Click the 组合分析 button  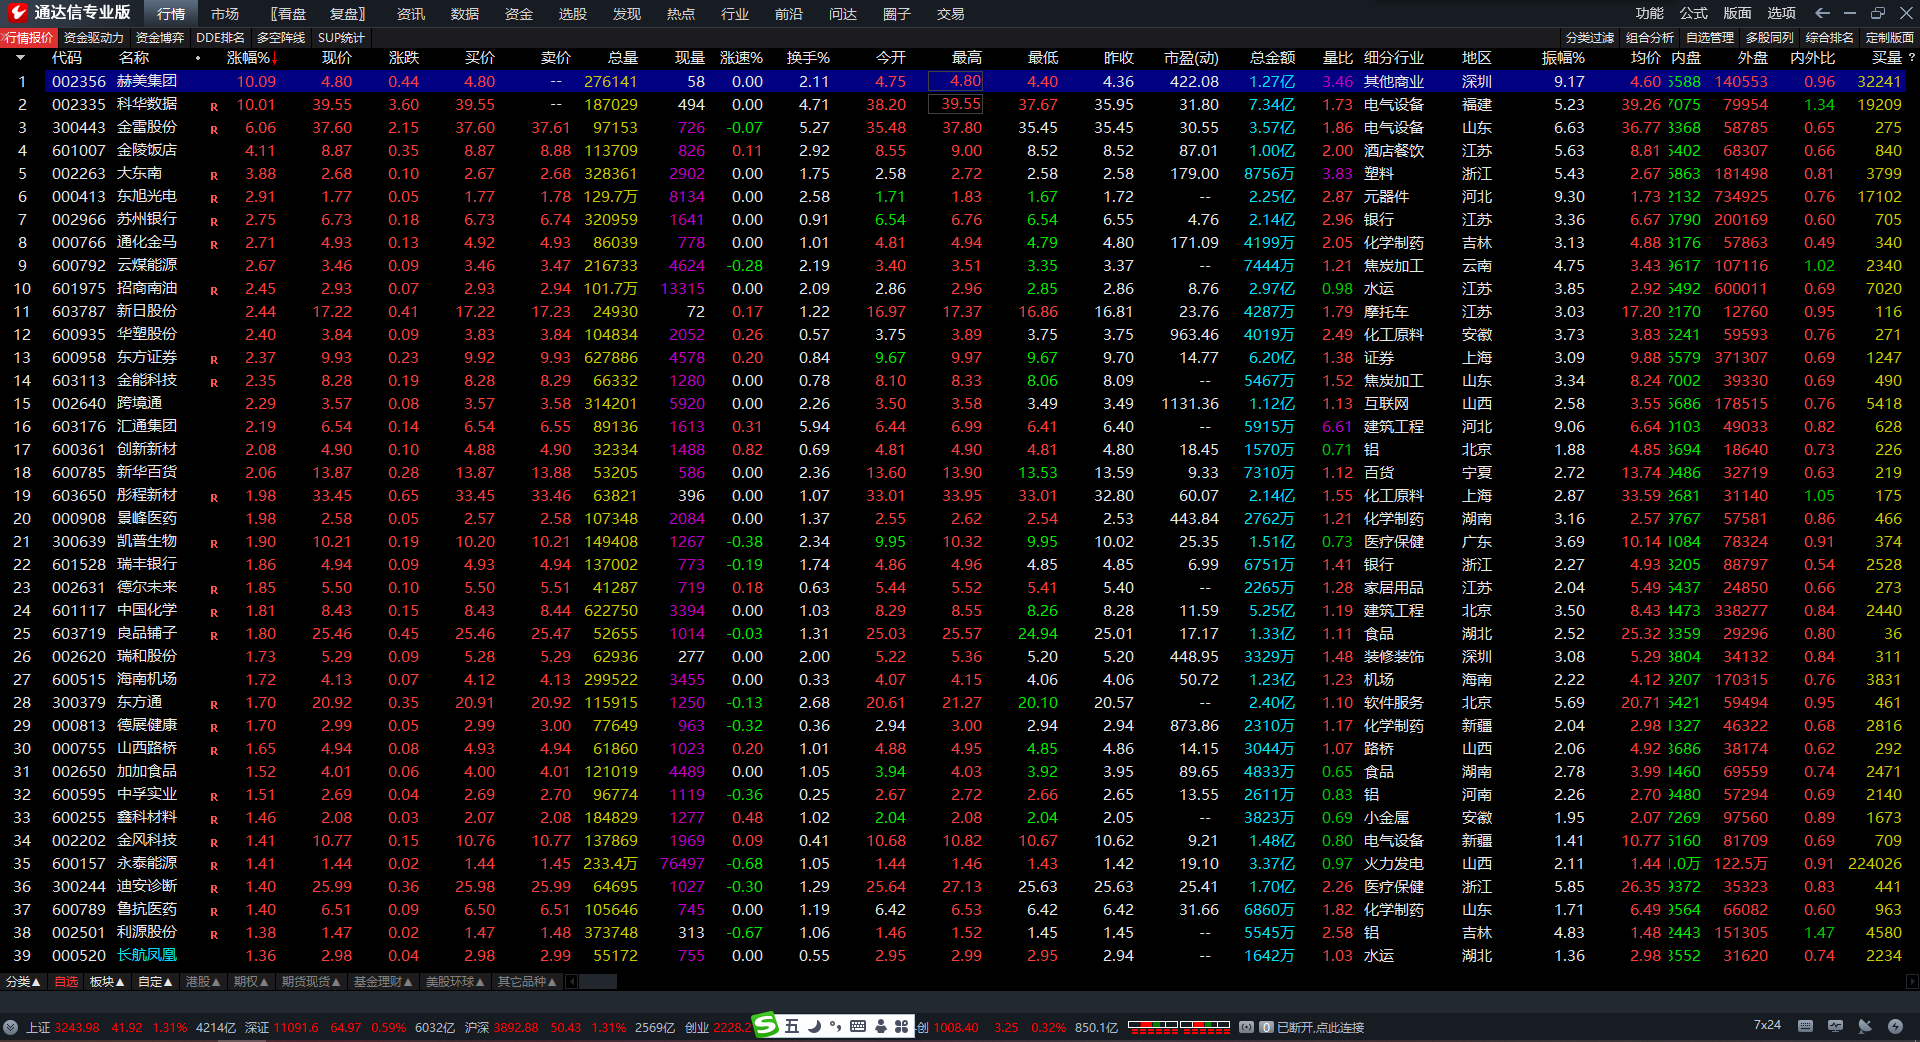1650,38
